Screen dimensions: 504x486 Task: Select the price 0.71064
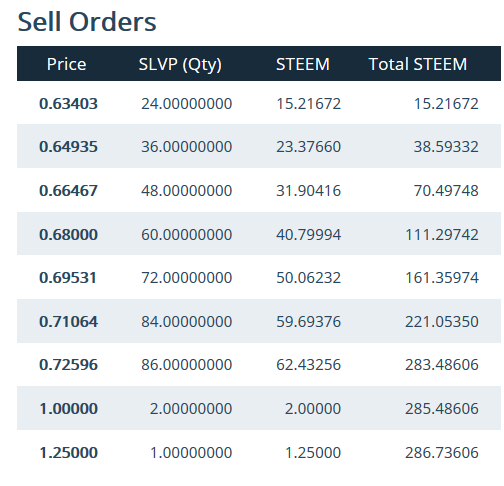(x=68, y=322)
